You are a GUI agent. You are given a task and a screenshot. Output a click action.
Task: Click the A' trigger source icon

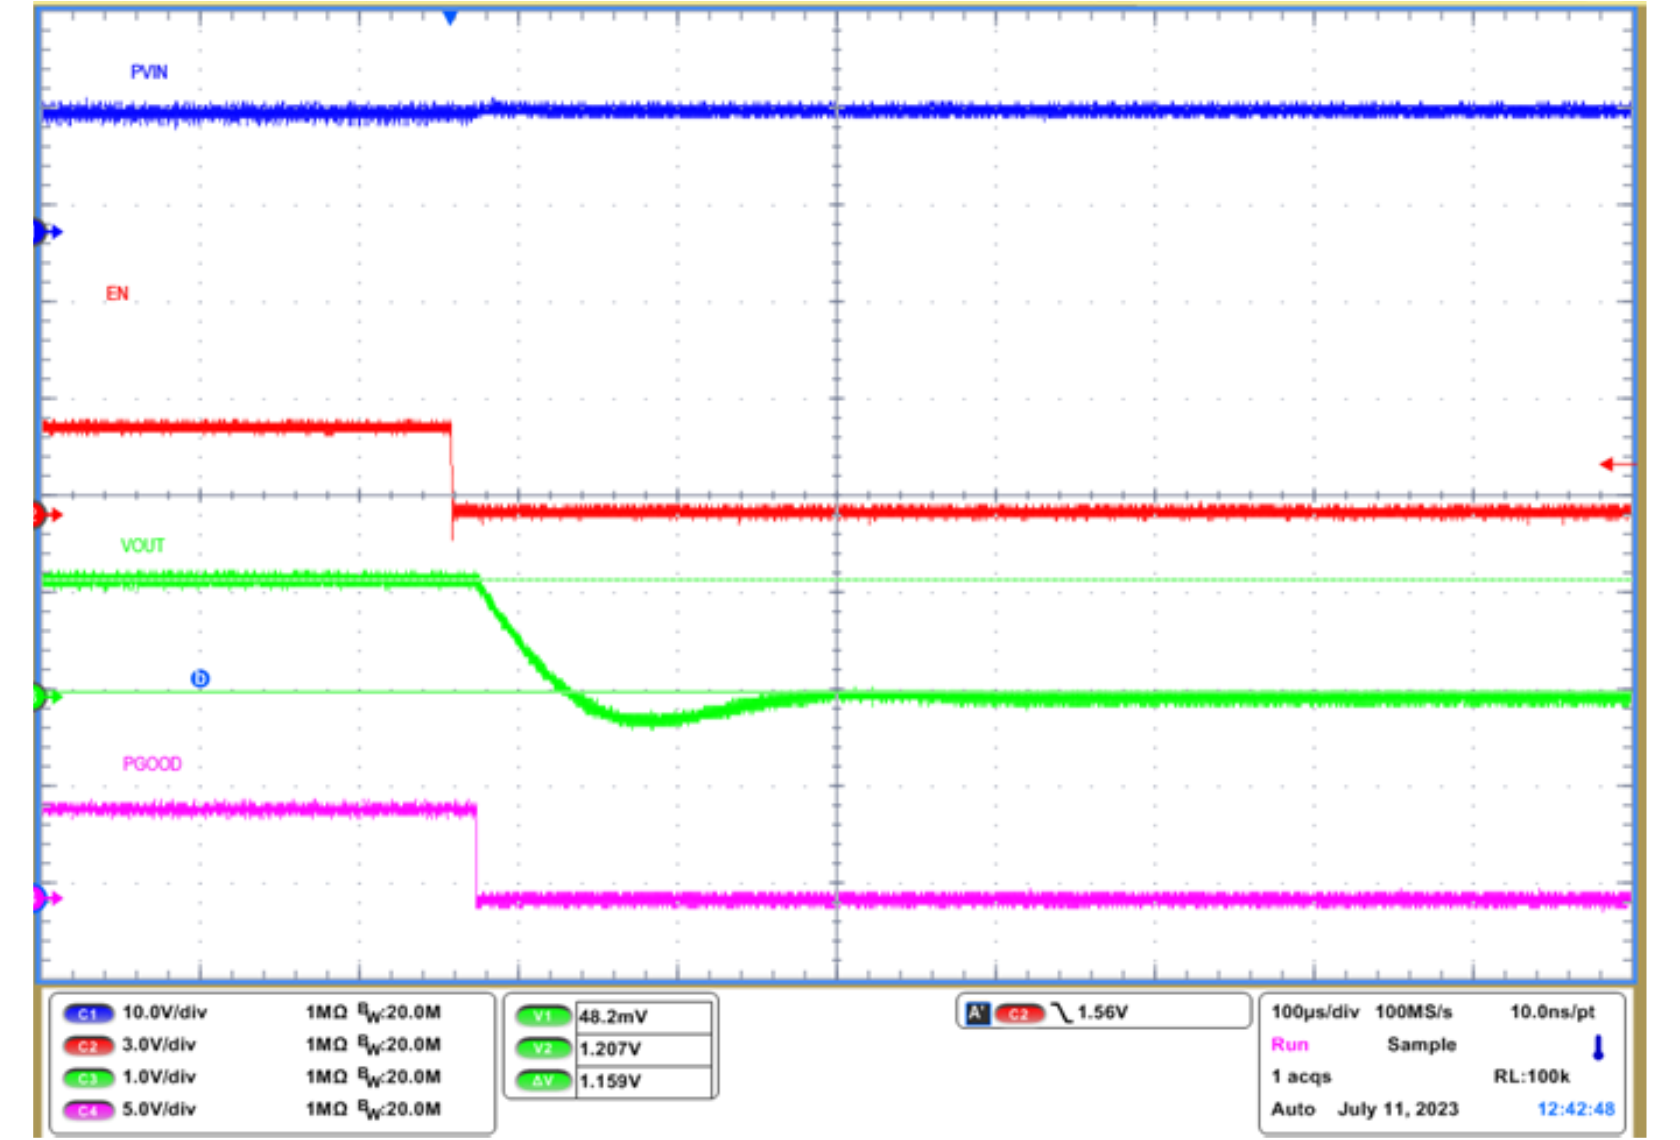(x=976, y=1013)
